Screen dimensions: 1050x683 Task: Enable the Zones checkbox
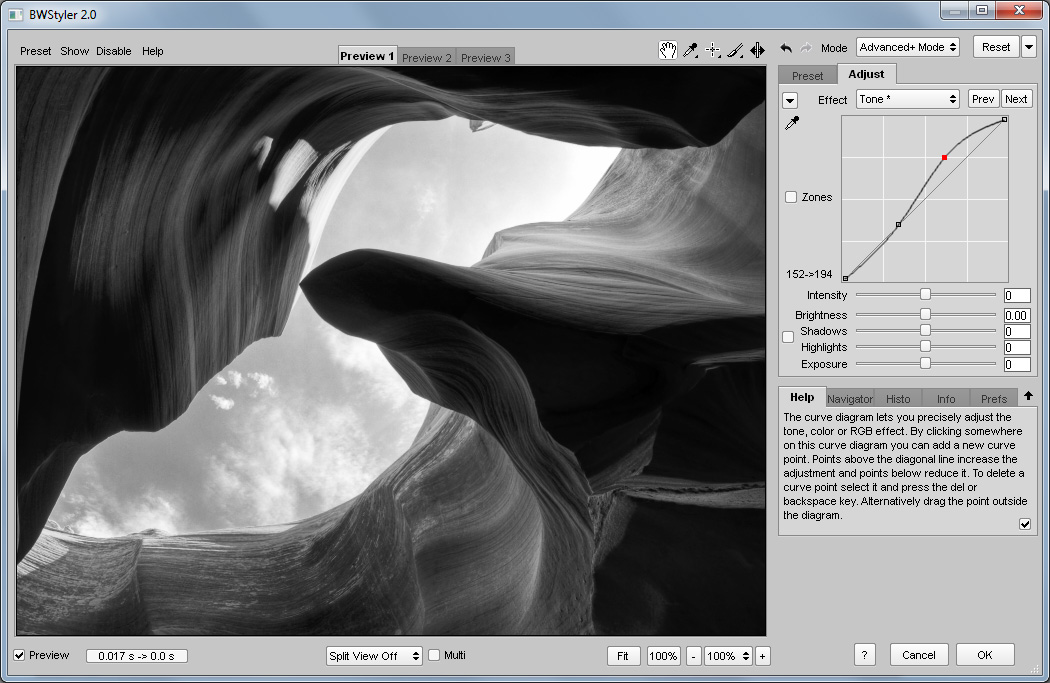[791, 197]
